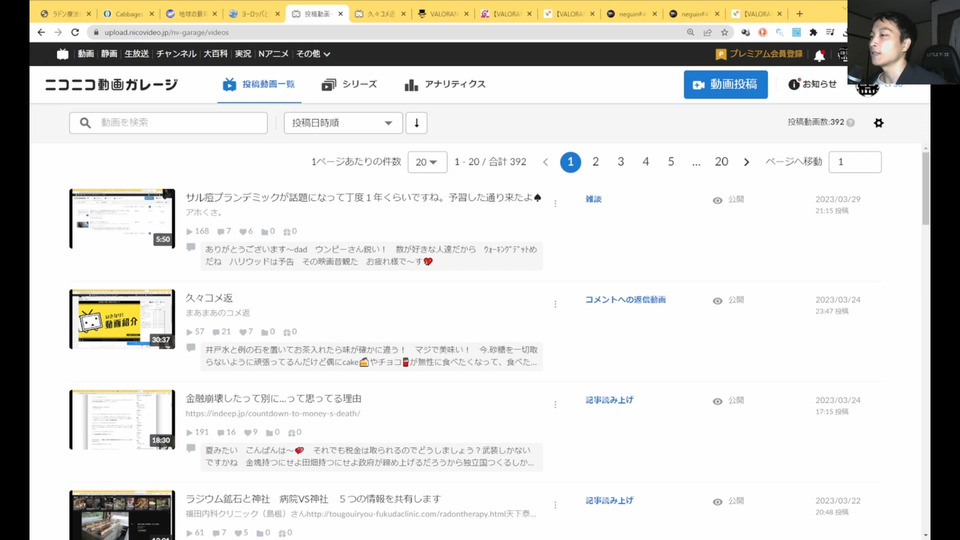Click the comment bubble icon under 久々コメ返 video
This screenshot has width=960, height=540.
pos(191,348)
